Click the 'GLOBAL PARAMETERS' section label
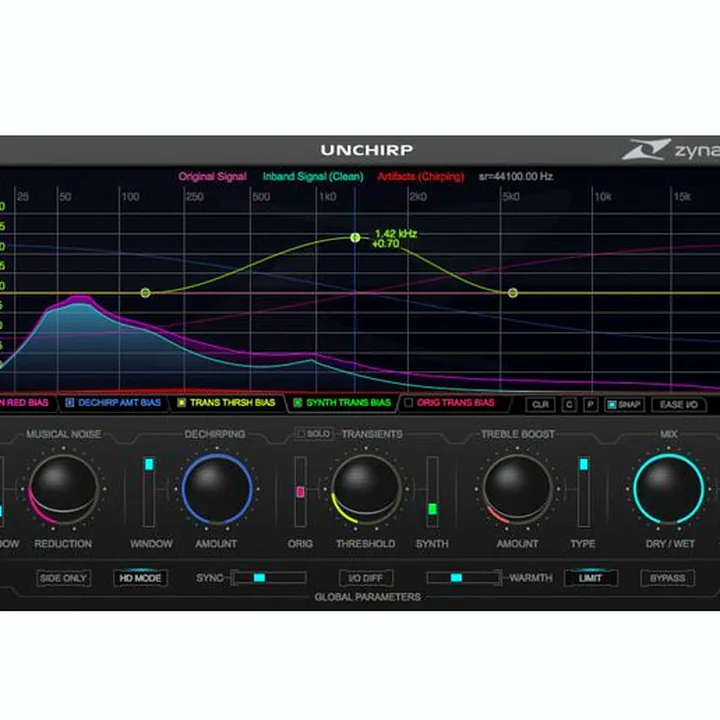Screen dimensions: 720x720 [367, 597]
